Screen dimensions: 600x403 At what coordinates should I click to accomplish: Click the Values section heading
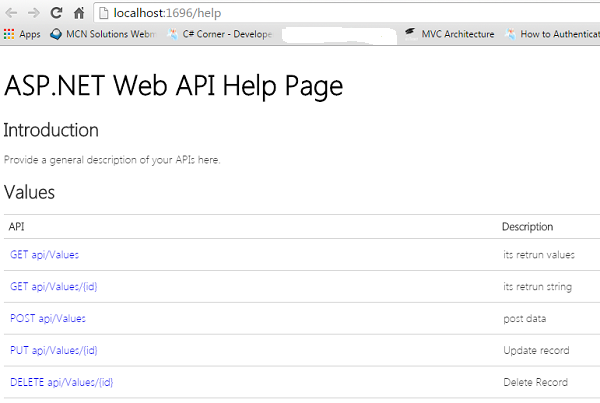coord(29,191)
